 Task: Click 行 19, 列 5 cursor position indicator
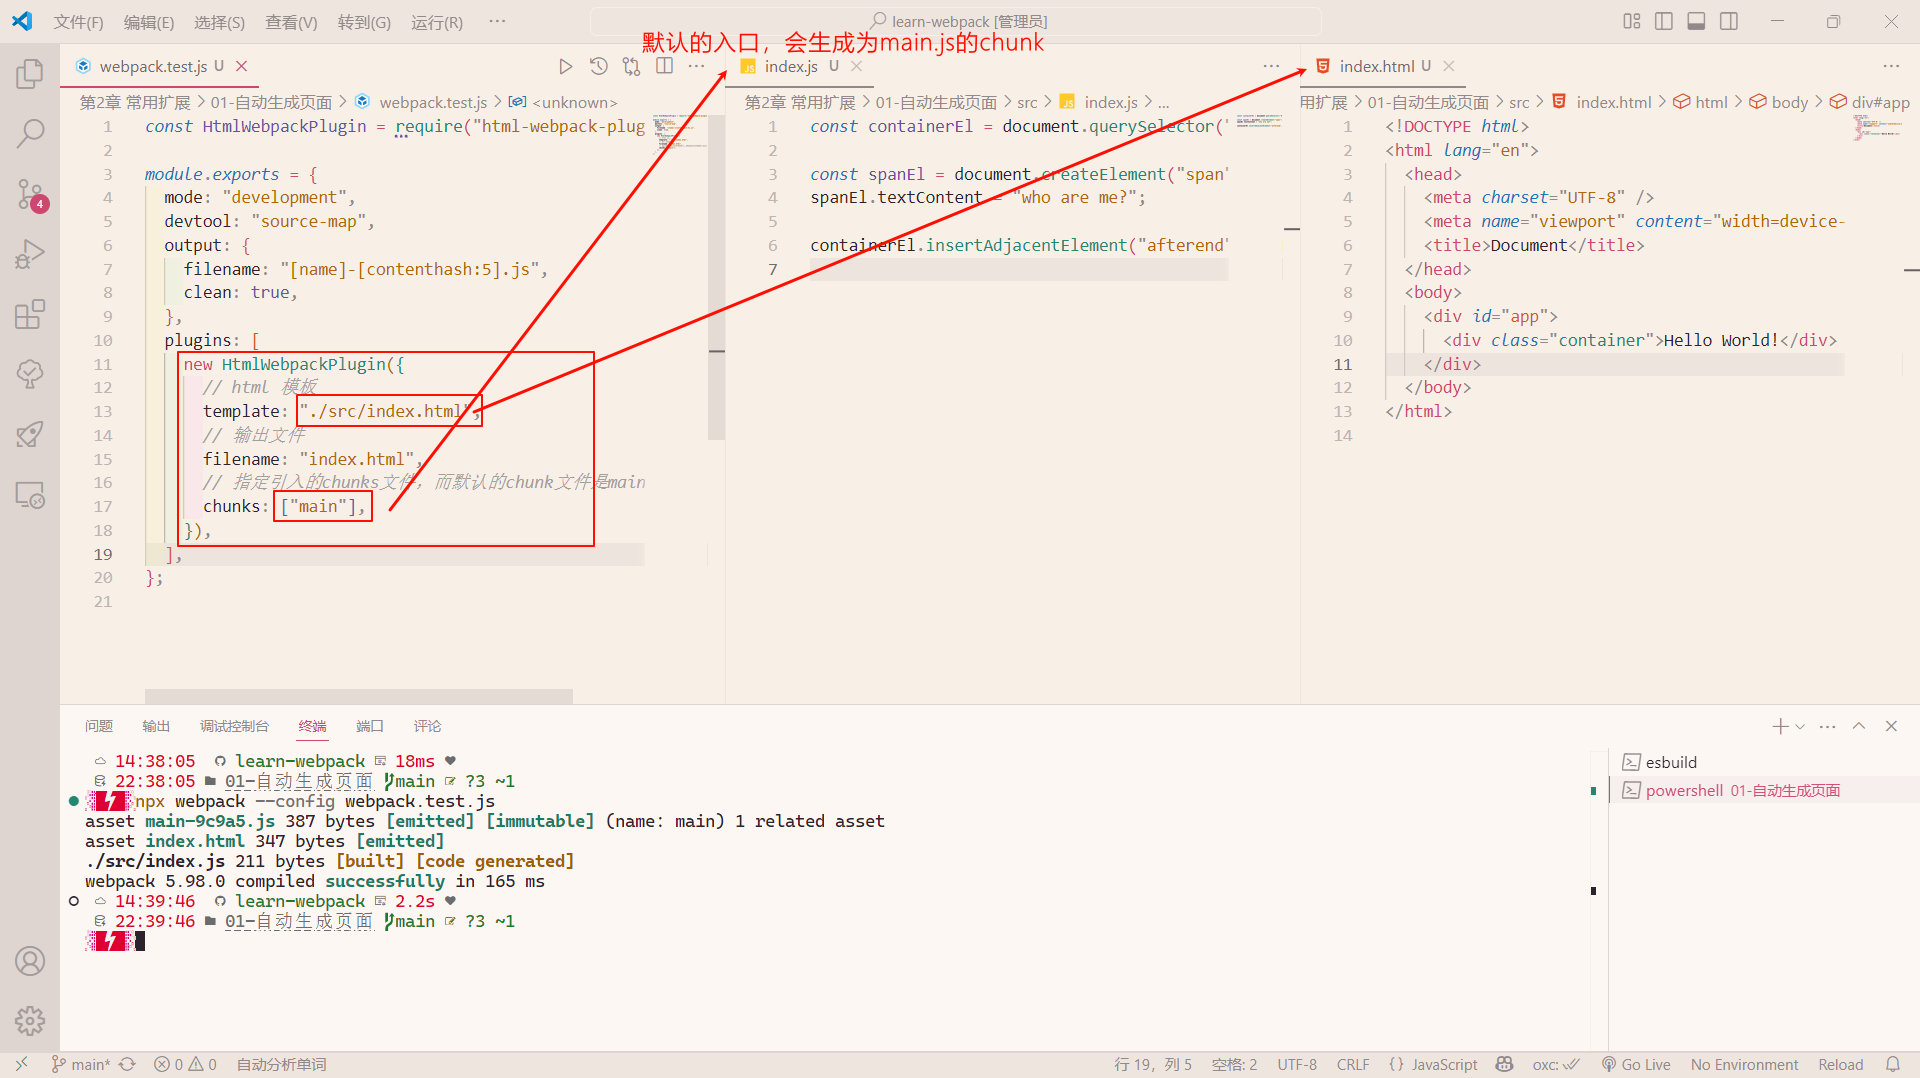tap(1153, 1065)
